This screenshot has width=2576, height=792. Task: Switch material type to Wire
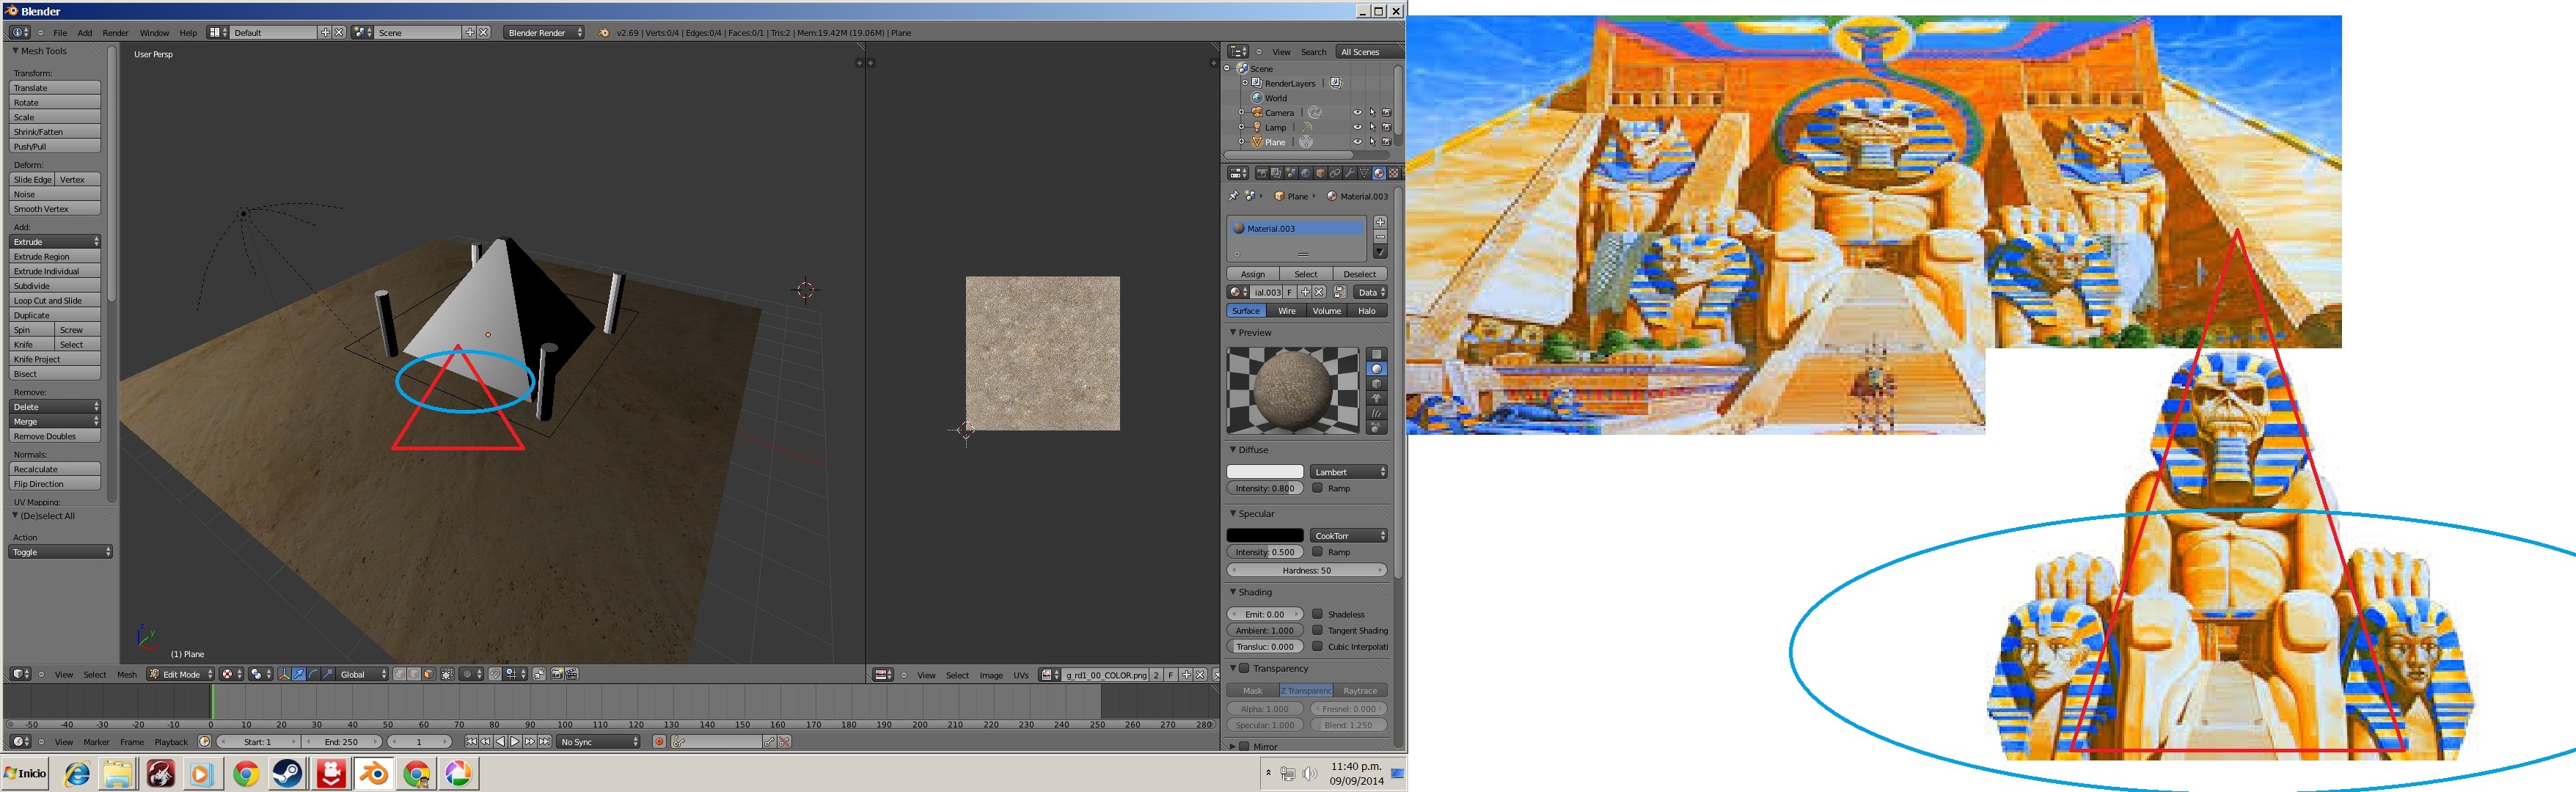[1286, 311]
